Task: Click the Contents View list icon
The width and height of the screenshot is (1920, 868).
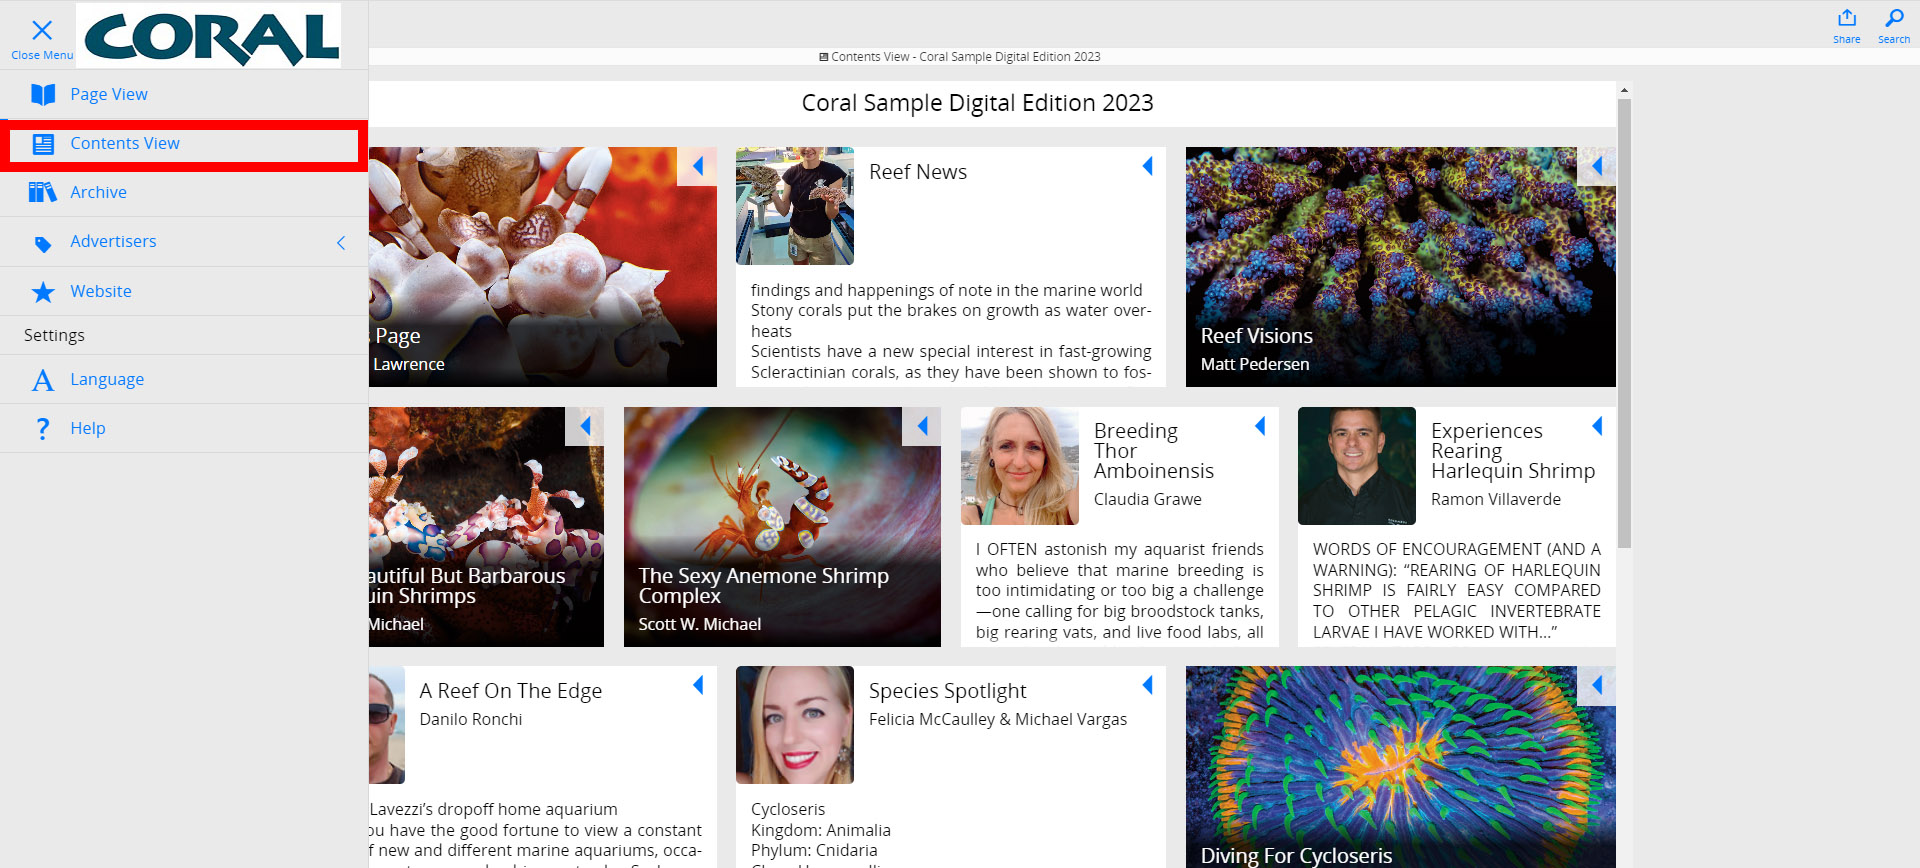Action: (x=43, y=144)
